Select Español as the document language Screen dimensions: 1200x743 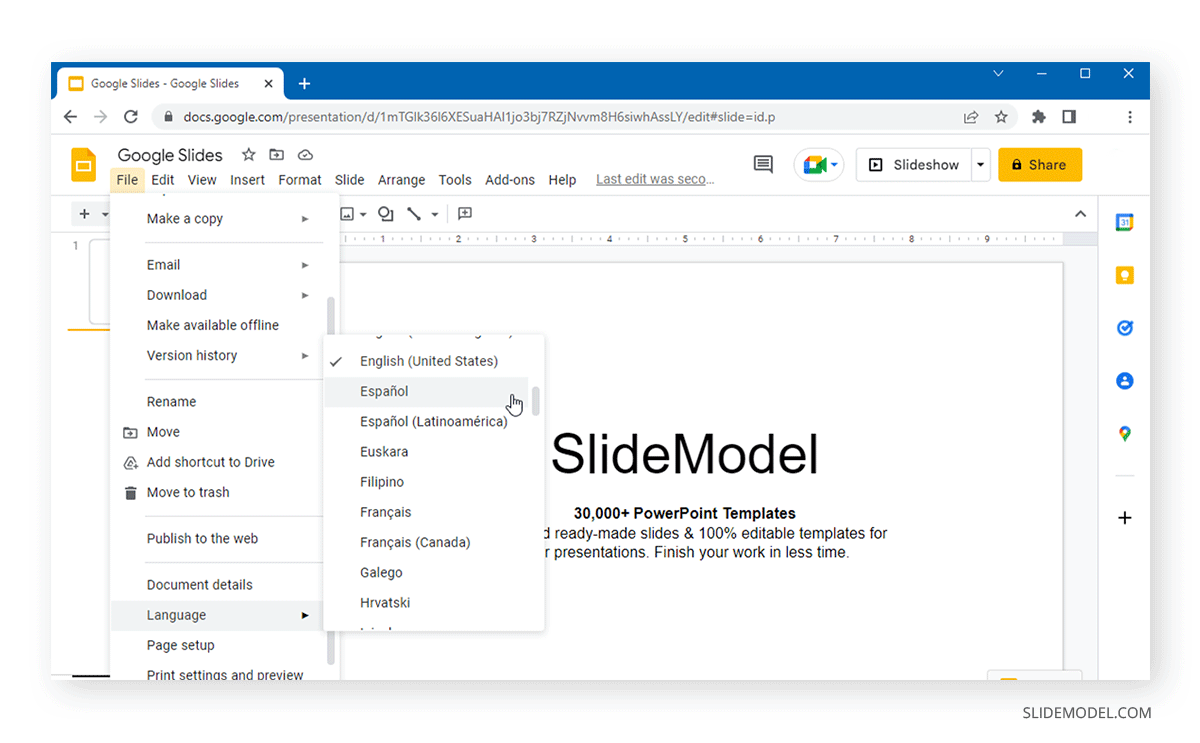coord(384,391)
